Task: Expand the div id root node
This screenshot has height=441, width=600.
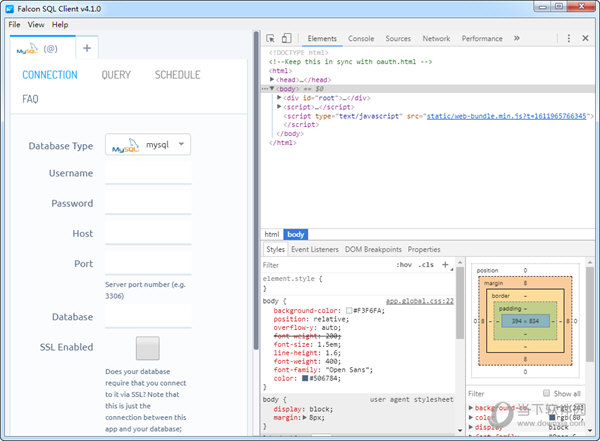Action: tap(279, 98)
